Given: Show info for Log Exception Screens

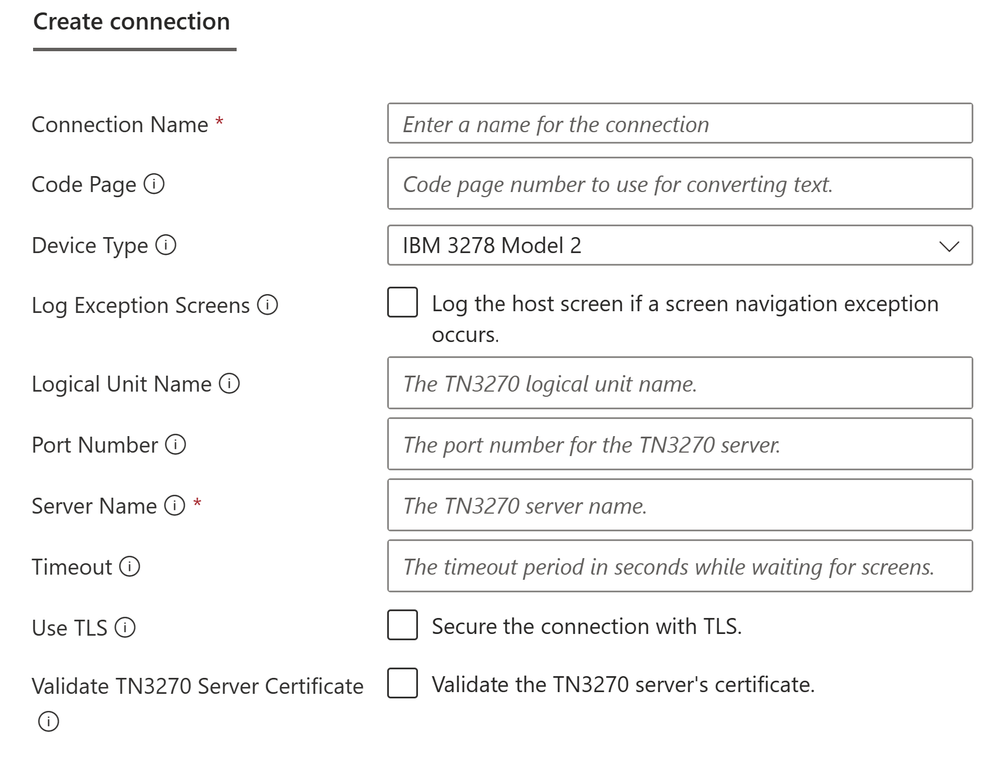Looking at the screenshot, I should [268, 305].
